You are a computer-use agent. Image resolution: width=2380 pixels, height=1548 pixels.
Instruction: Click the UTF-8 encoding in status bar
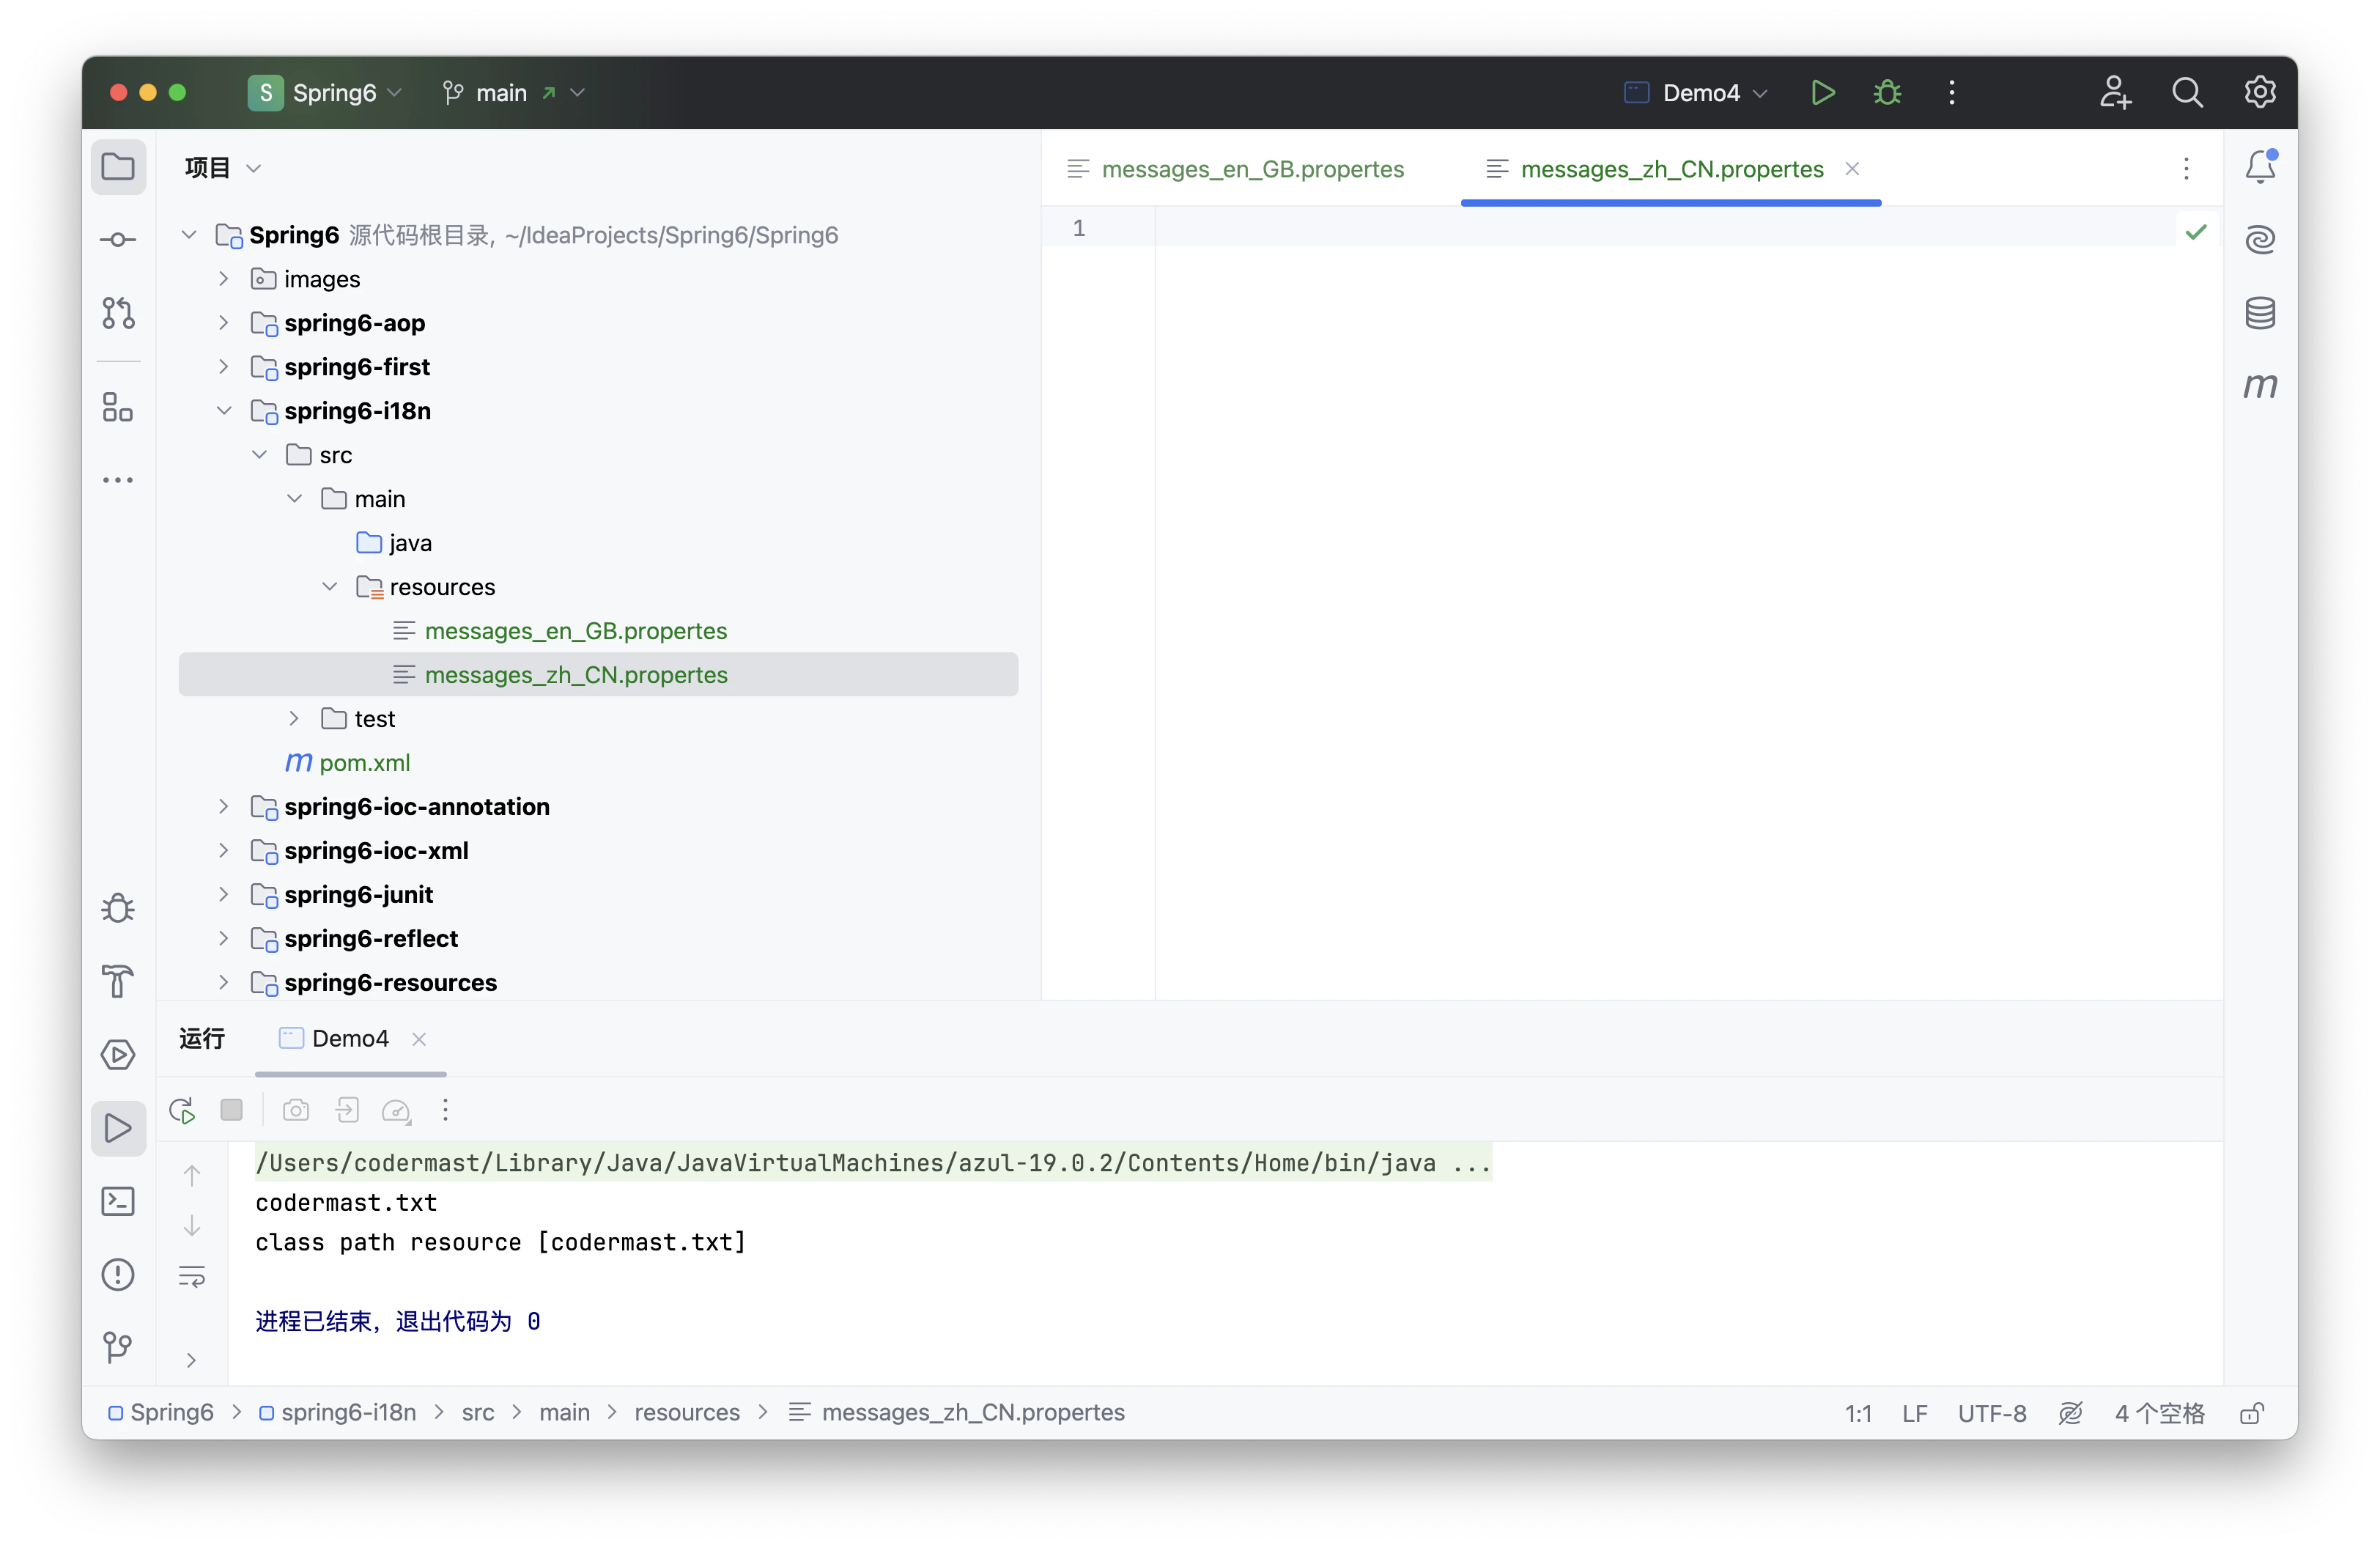click(1991, 1413)
